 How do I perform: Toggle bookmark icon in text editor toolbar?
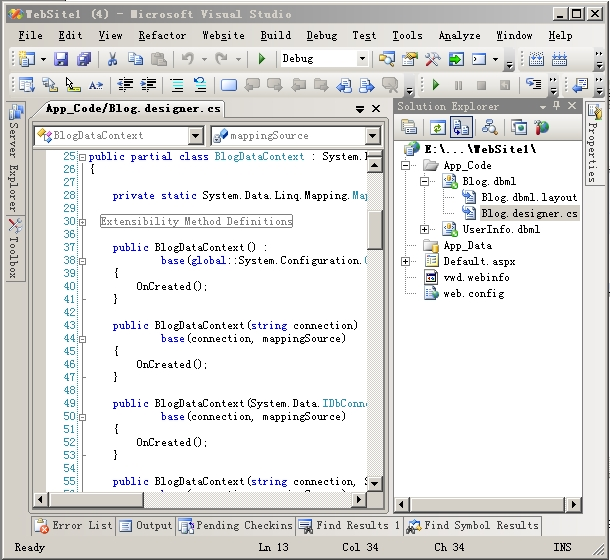point(229,84)
